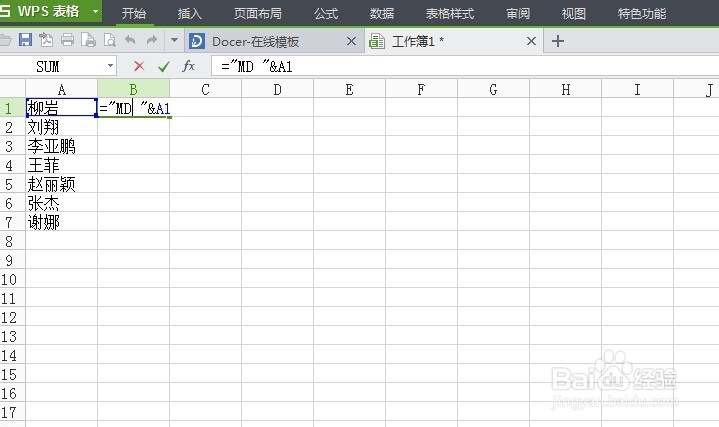This screenshot has height=427, width=719.
Task: Click the Docer logo icon on tab
Action: coord(197,41)
